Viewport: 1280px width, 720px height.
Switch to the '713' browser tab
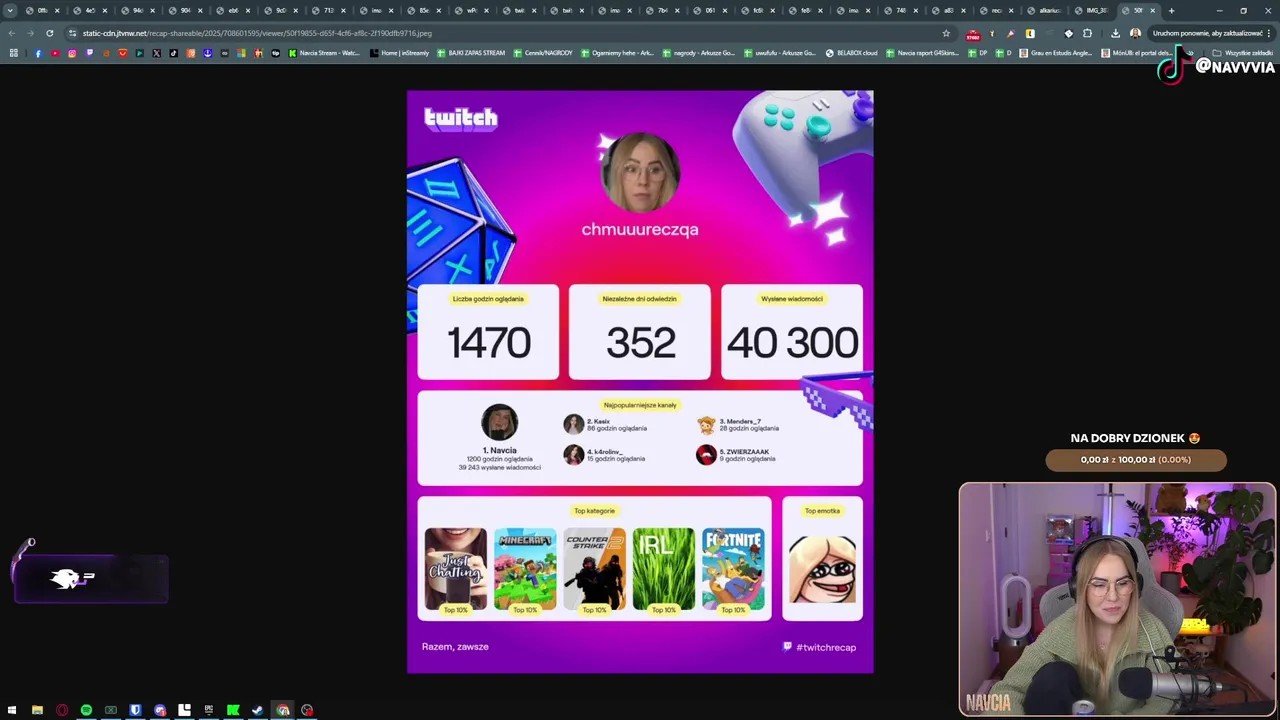[329, 10]
